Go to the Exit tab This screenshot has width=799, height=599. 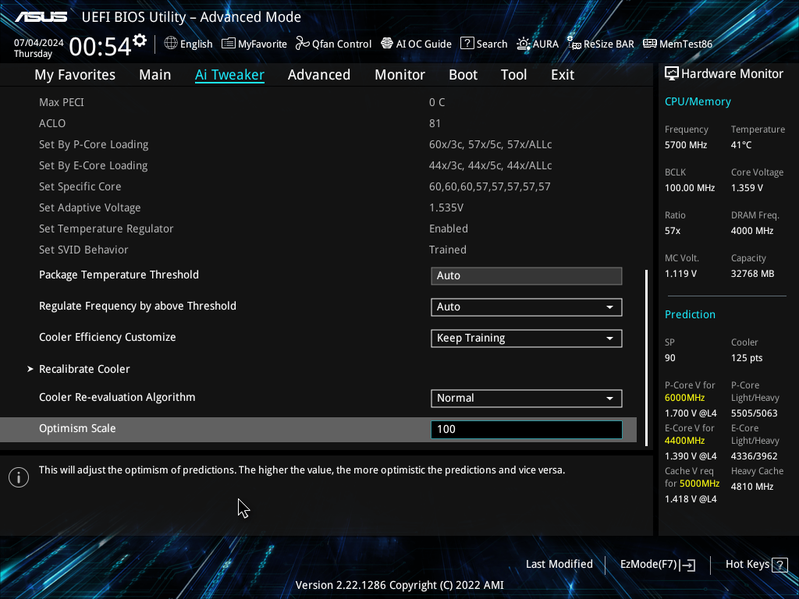(x=563, y=75)
